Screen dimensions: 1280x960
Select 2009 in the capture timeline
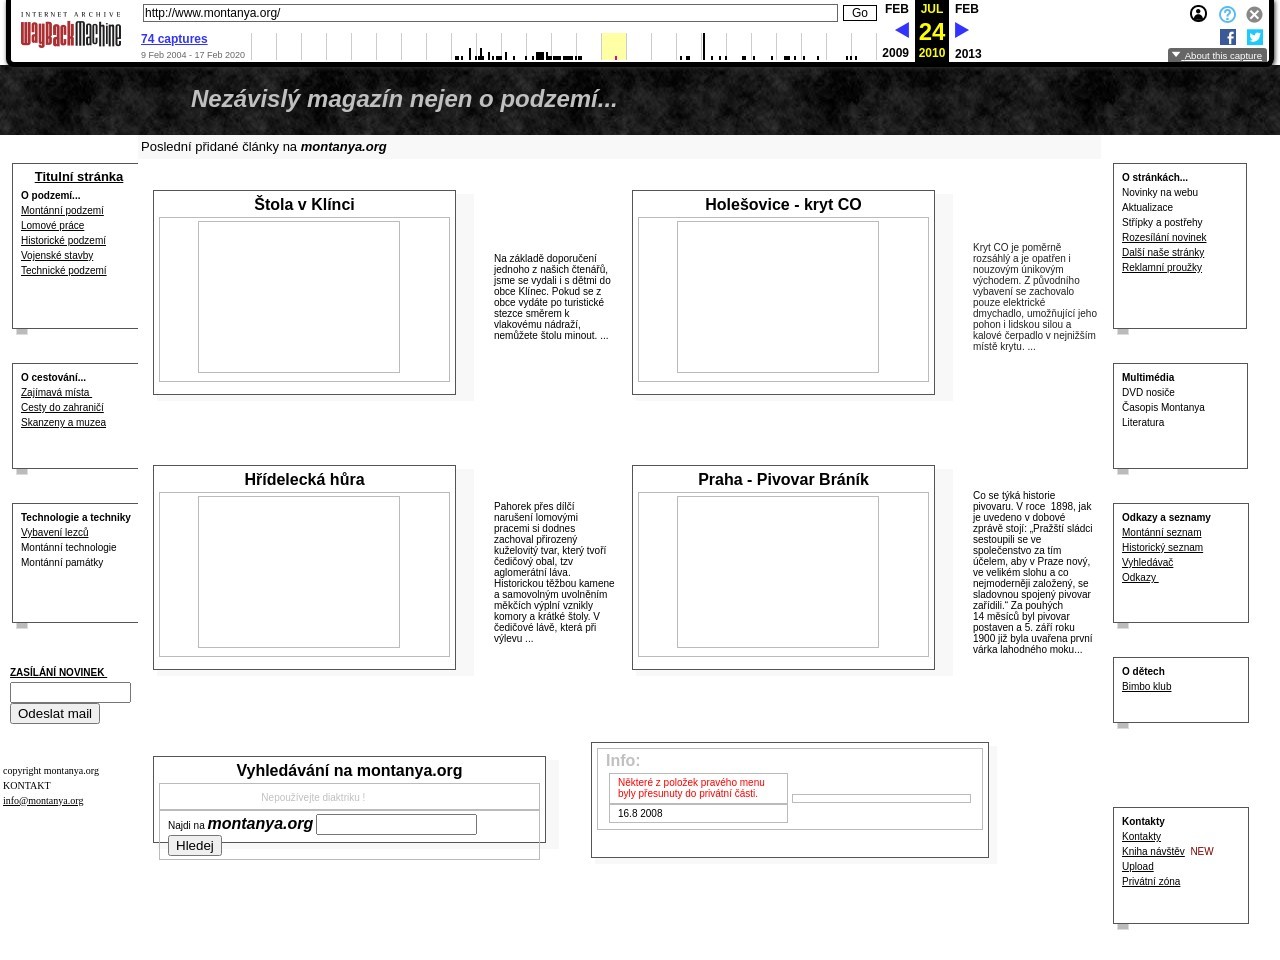coord(895,53)
